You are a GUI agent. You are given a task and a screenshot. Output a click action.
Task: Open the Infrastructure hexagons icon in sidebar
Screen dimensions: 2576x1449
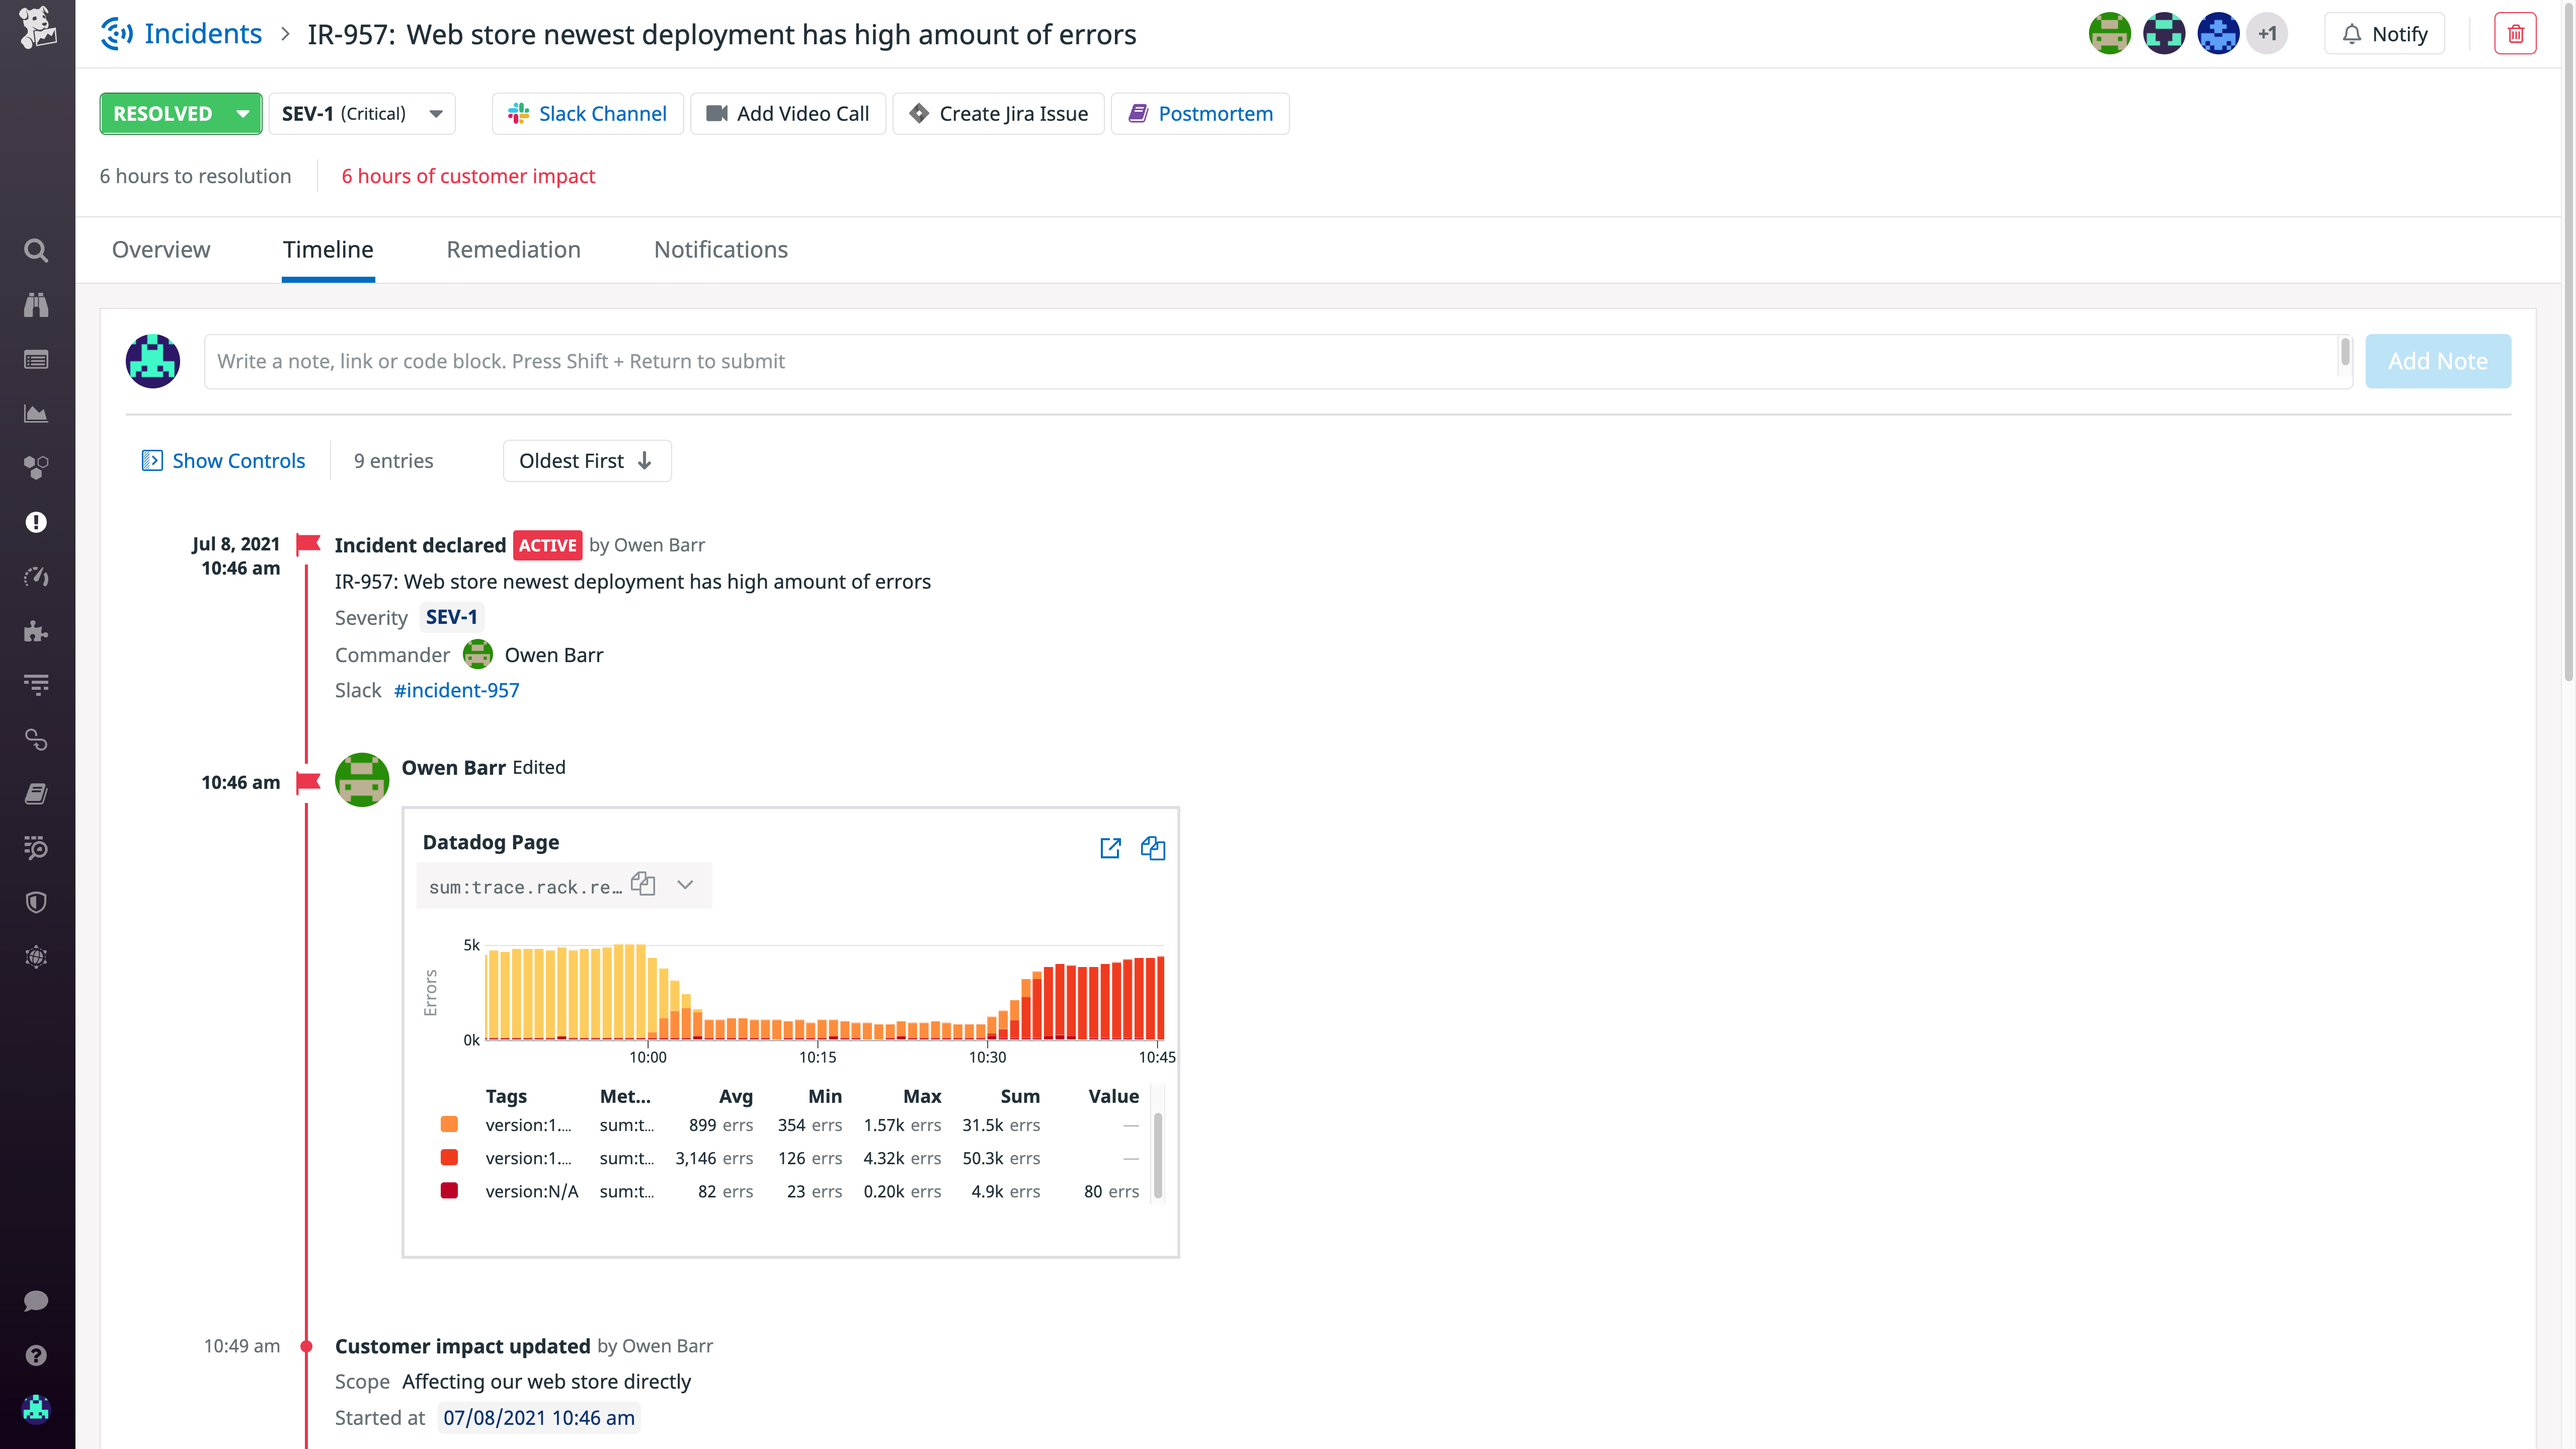tap(36, 467)
